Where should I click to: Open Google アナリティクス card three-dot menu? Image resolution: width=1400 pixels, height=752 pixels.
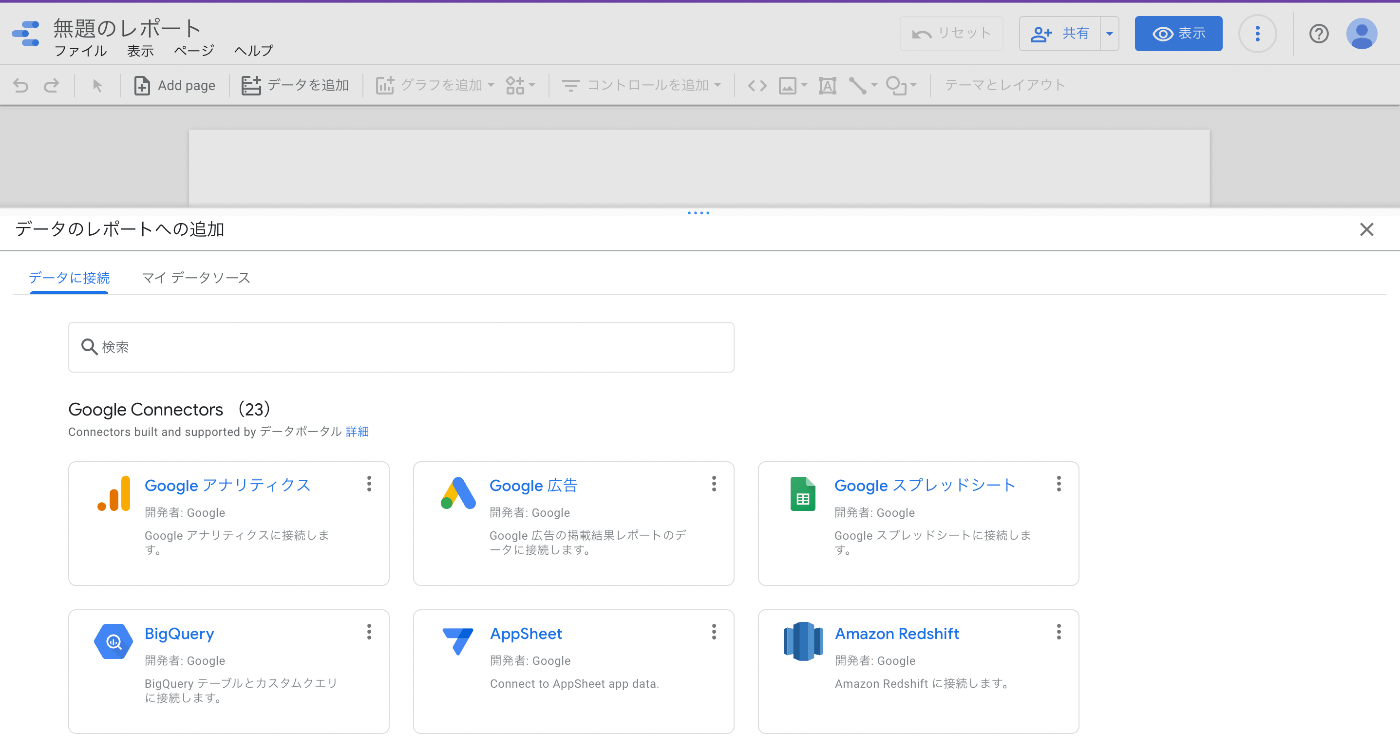(x=369, y=484)
